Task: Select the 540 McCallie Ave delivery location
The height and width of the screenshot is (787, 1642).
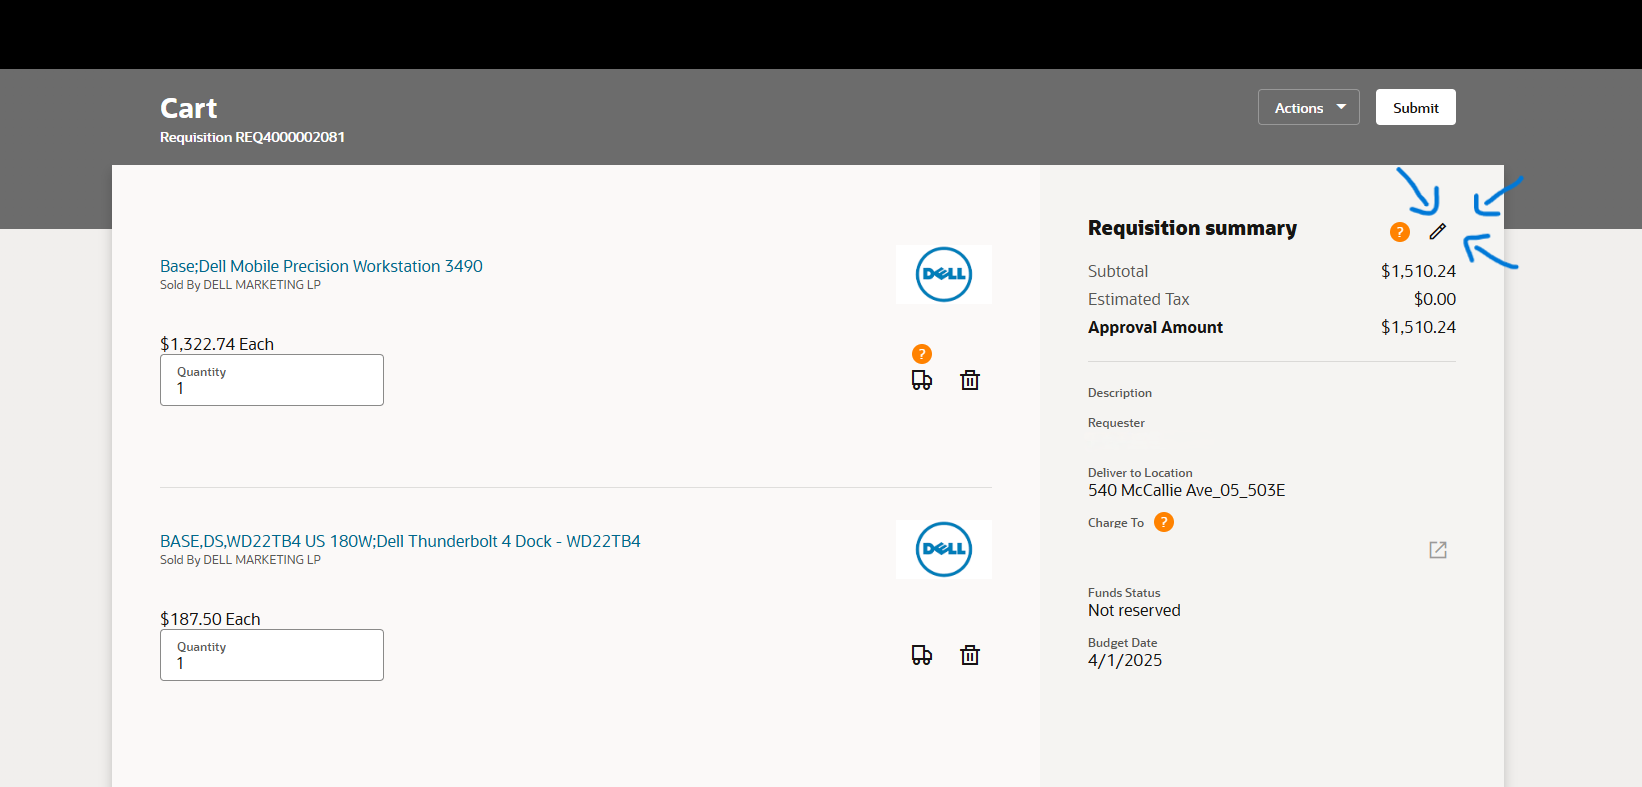Action: (1186, 490)
